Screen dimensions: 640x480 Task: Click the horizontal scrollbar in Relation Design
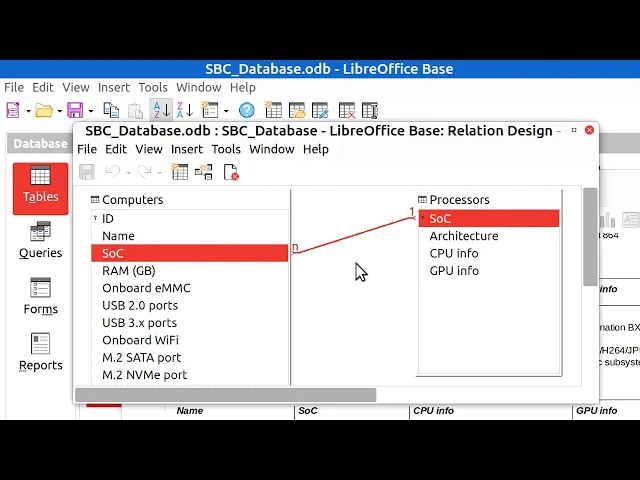(226, 395)
